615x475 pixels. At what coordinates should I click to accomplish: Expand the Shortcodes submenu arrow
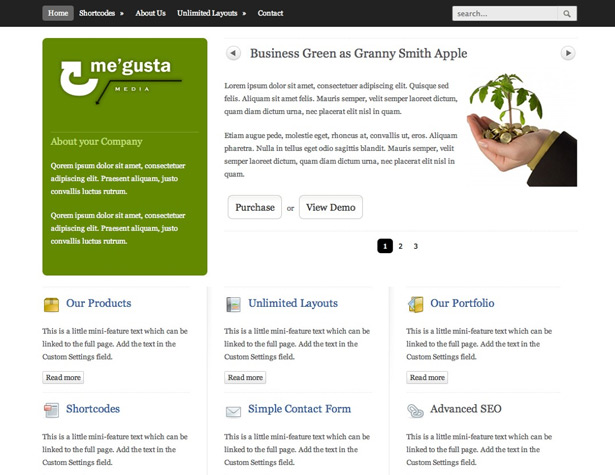[x=122, y=14]
